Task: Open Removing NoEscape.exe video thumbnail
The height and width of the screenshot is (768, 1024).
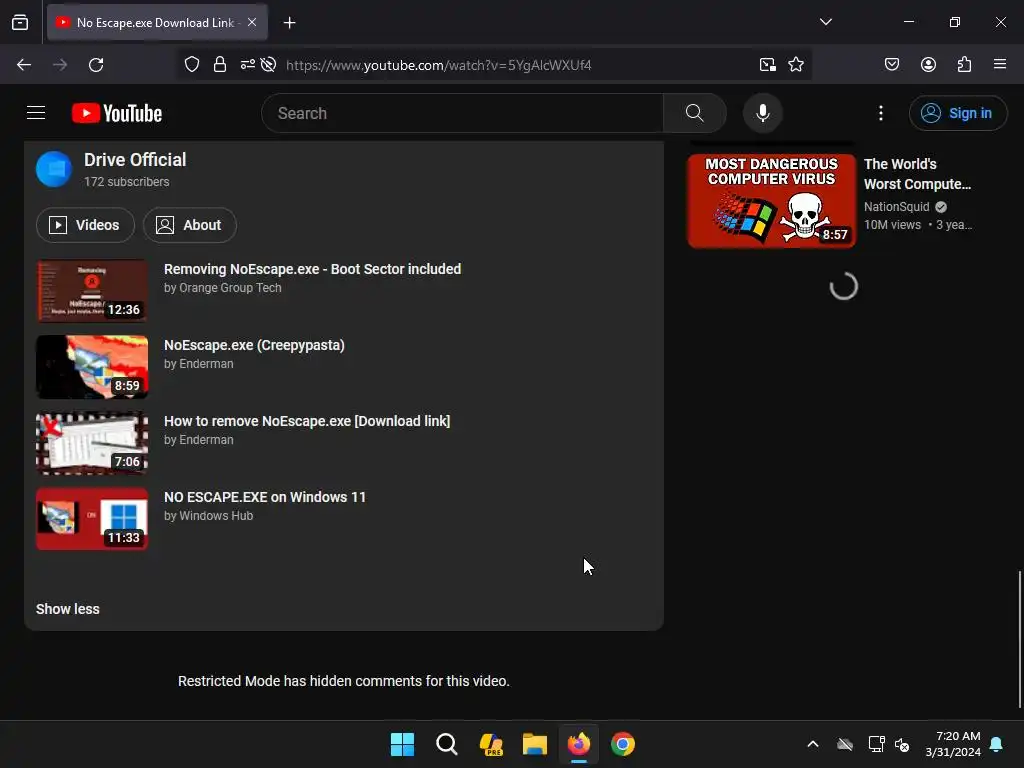Action: point(92,291)
